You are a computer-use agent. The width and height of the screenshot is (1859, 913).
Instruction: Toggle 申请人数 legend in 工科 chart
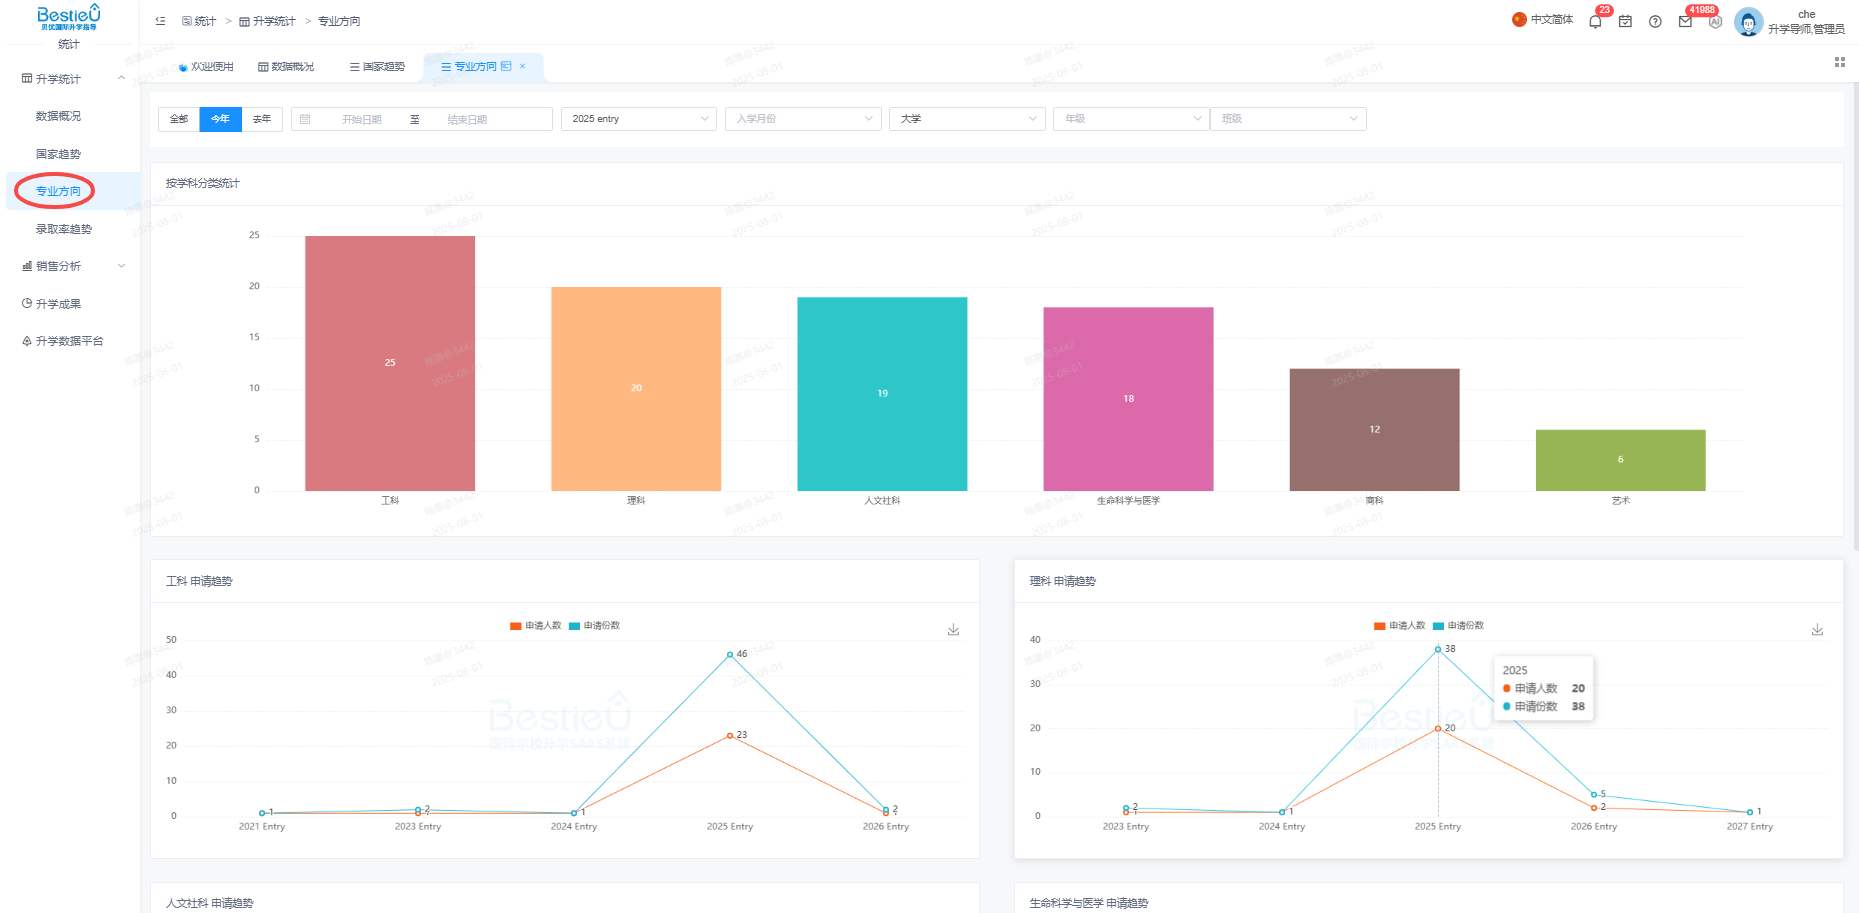[536, 626]
